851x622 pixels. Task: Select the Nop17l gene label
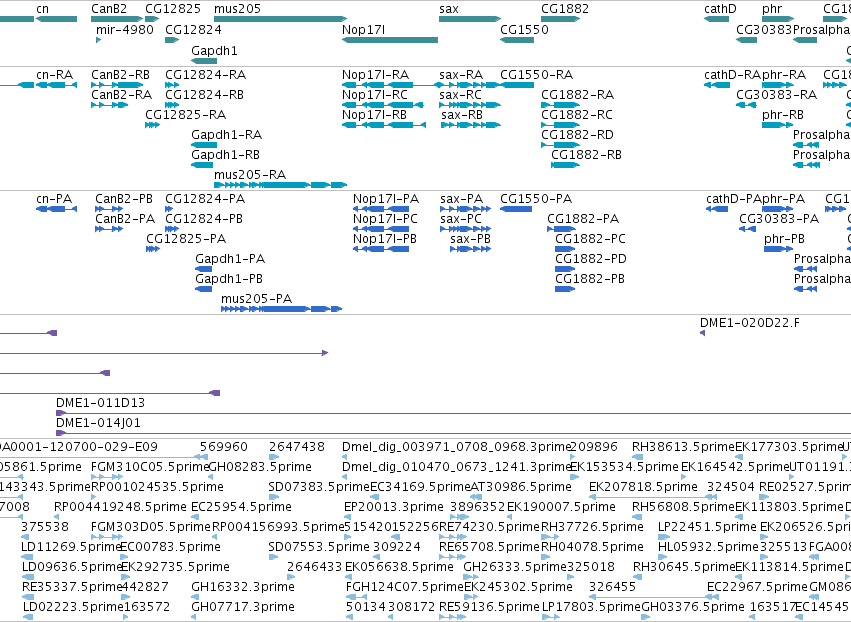click(364, 29)
